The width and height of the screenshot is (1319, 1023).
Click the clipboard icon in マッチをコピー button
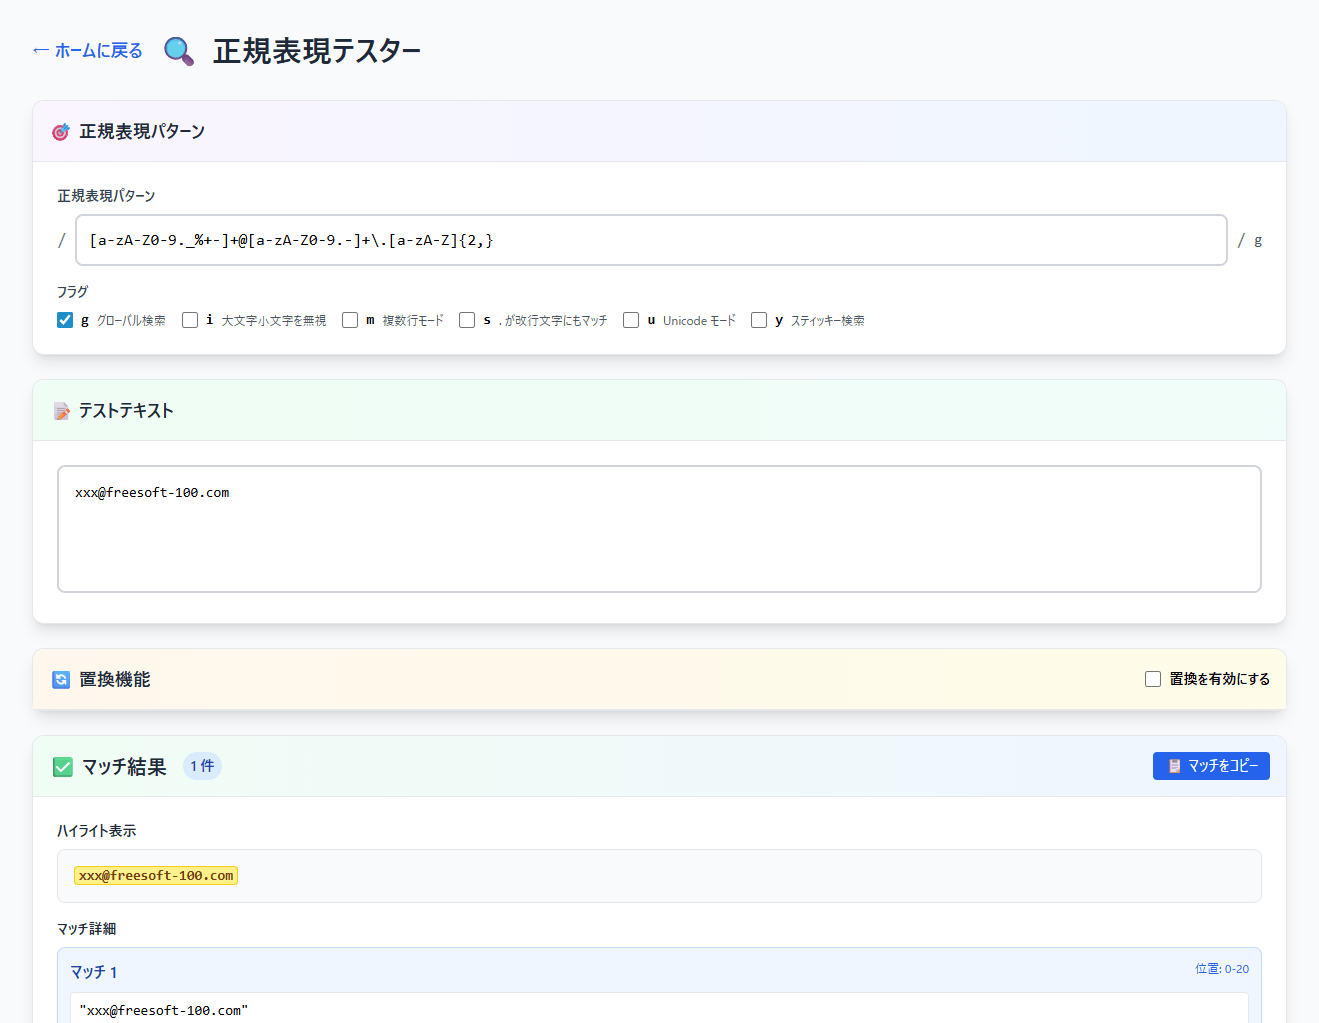[x=1174, y=766]
